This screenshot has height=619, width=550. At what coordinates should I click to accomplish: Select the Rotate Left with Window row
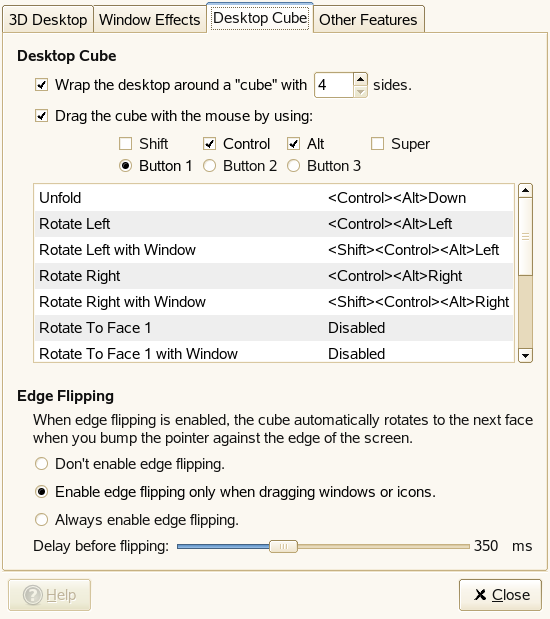click(x=274, y=250)
